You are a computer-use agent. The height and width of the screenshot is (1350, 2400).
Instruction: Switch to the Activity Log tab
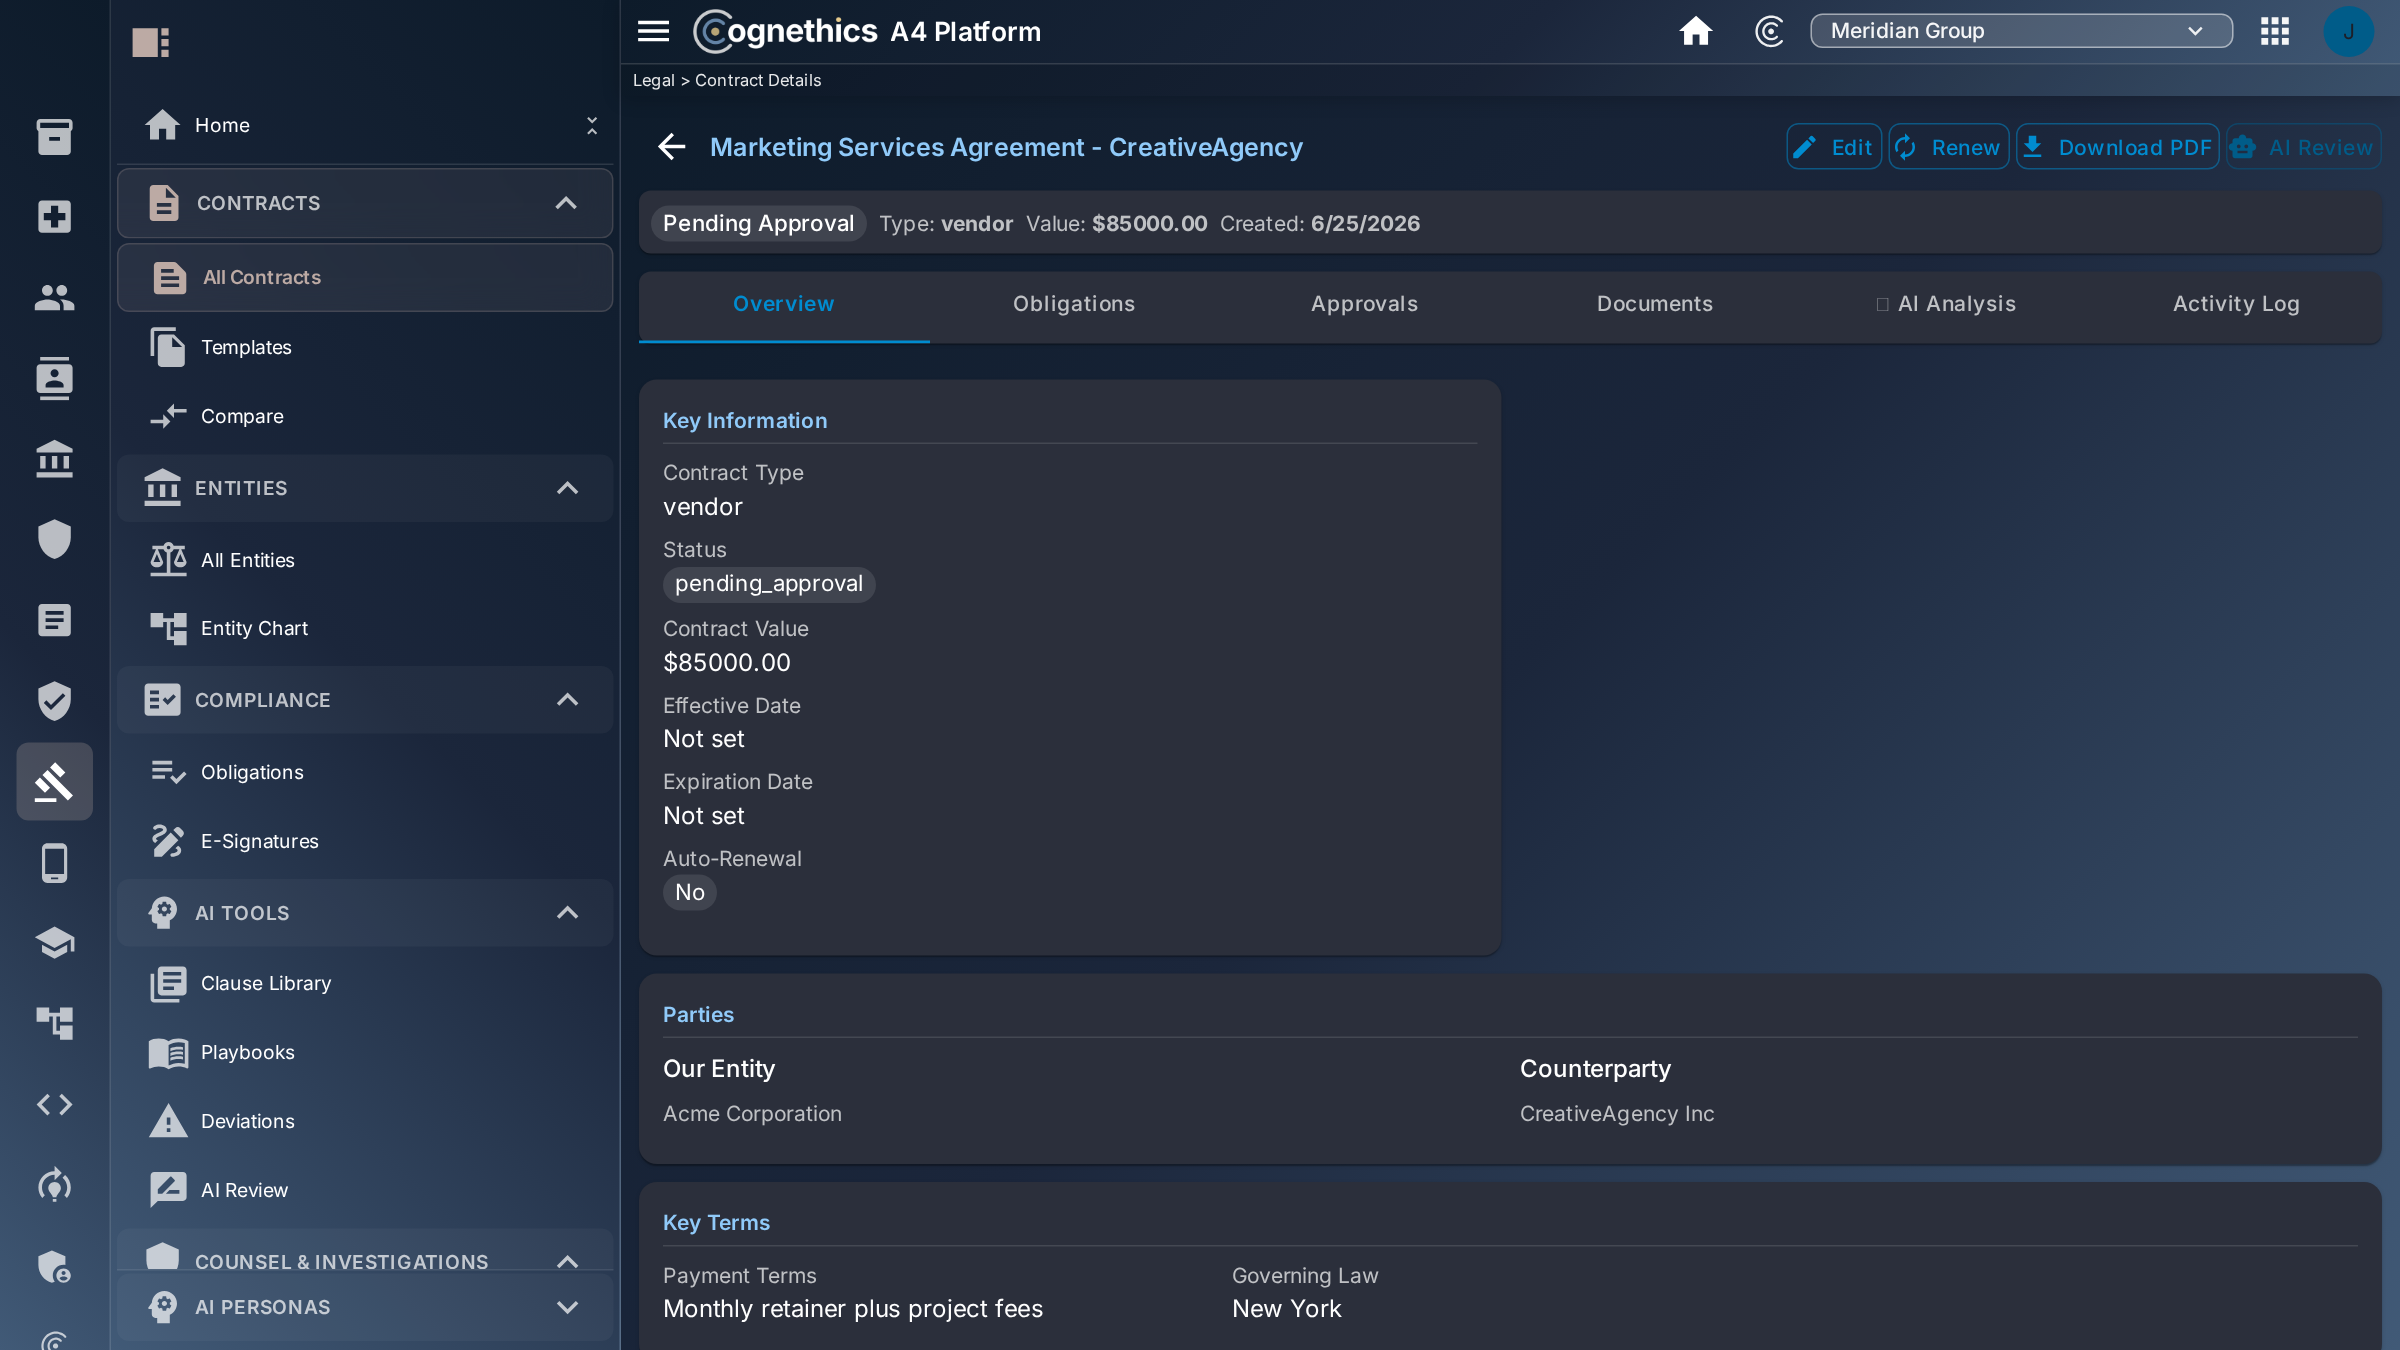tap(2236, 304)
